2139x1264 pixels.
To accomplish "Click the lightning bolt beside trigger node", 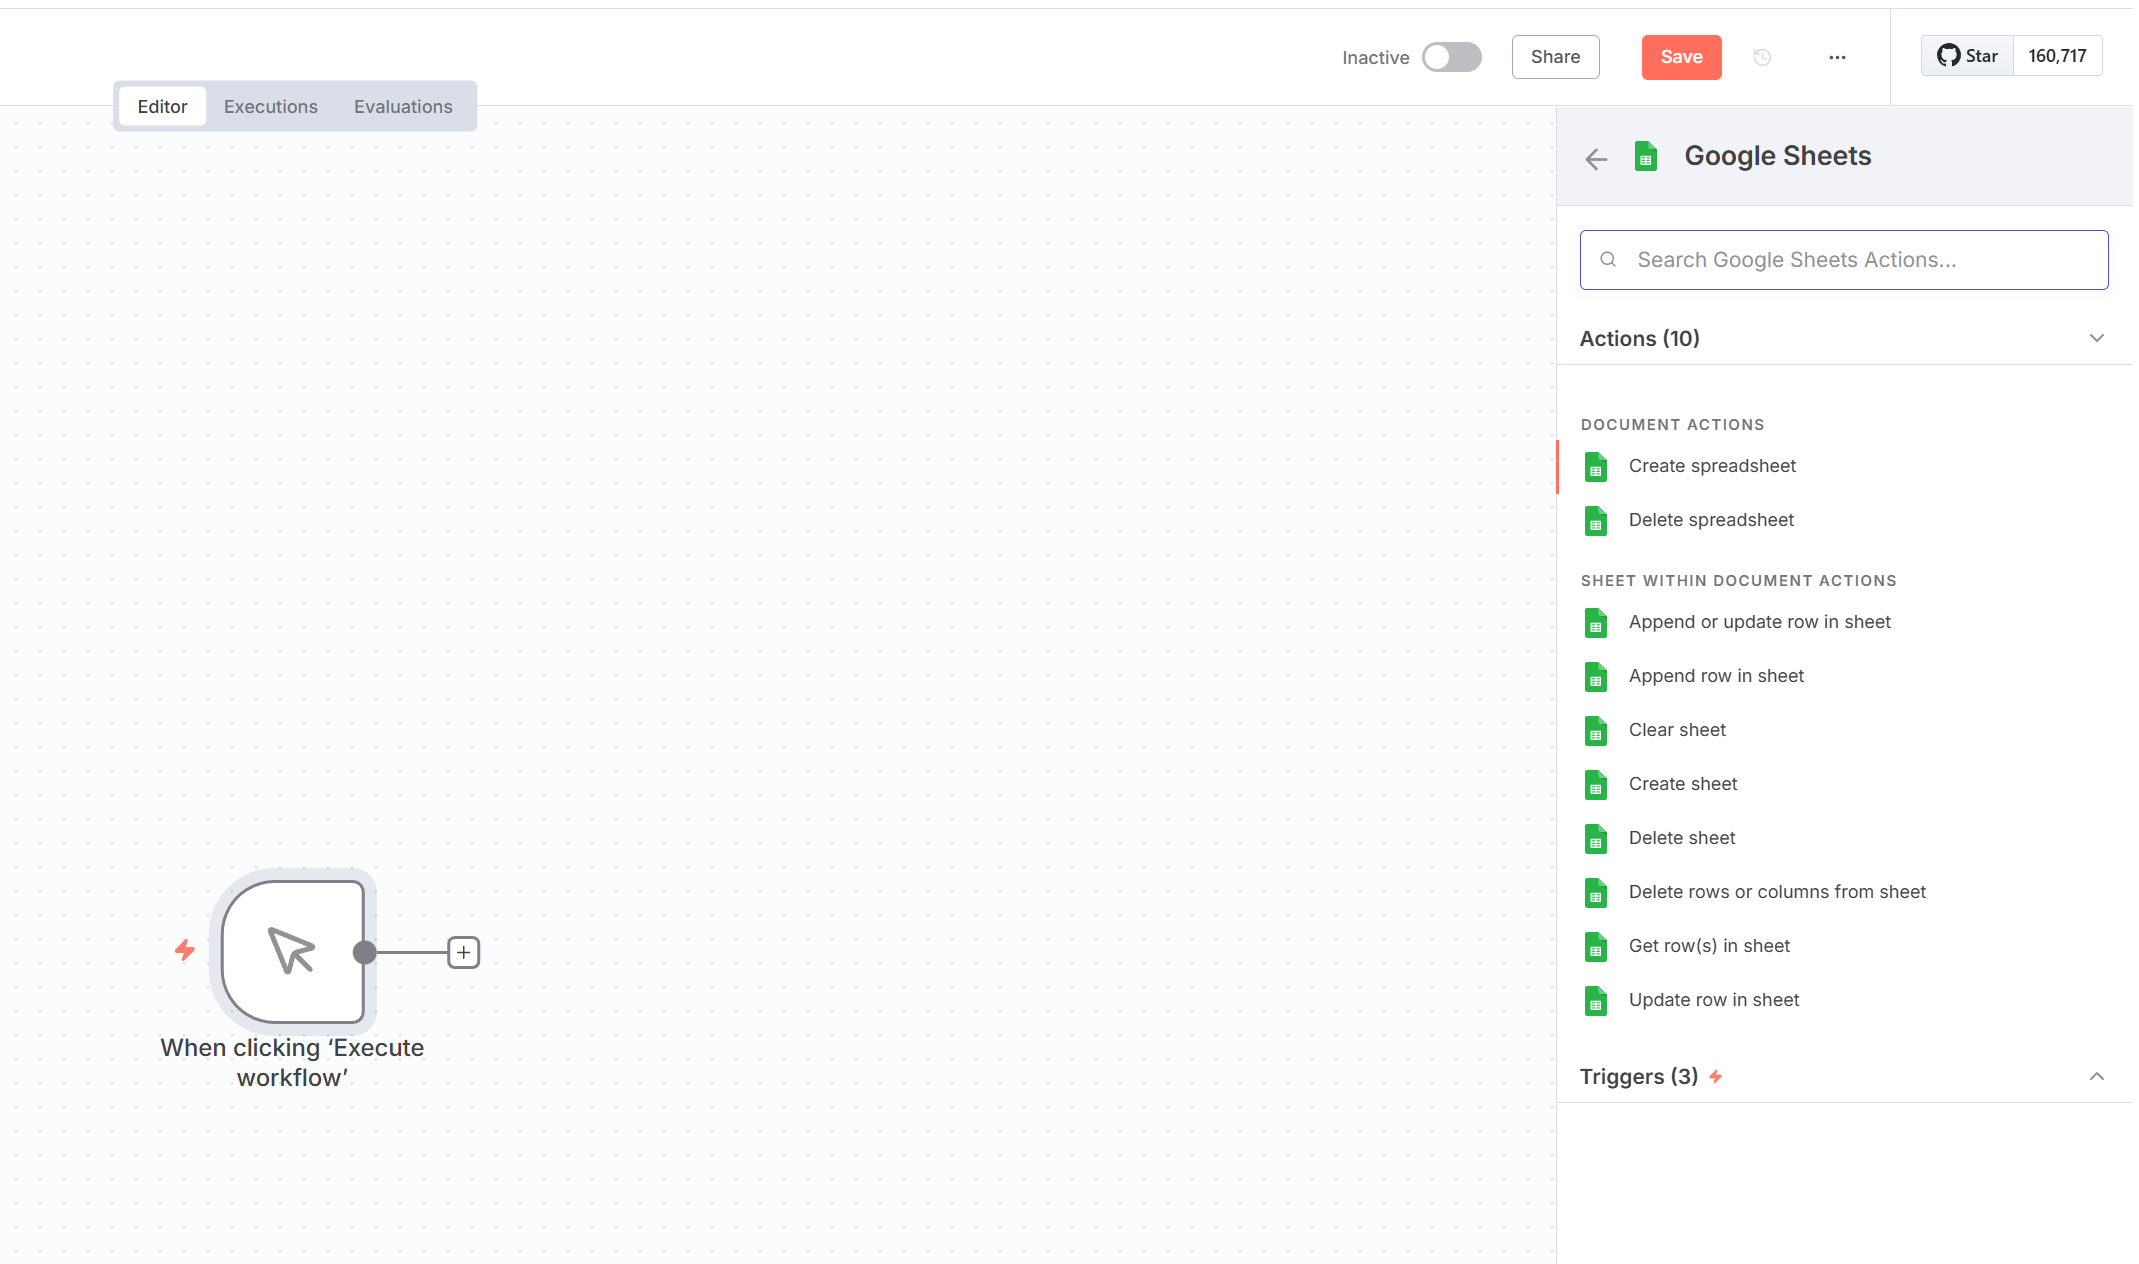I will [x=185, y=950].
